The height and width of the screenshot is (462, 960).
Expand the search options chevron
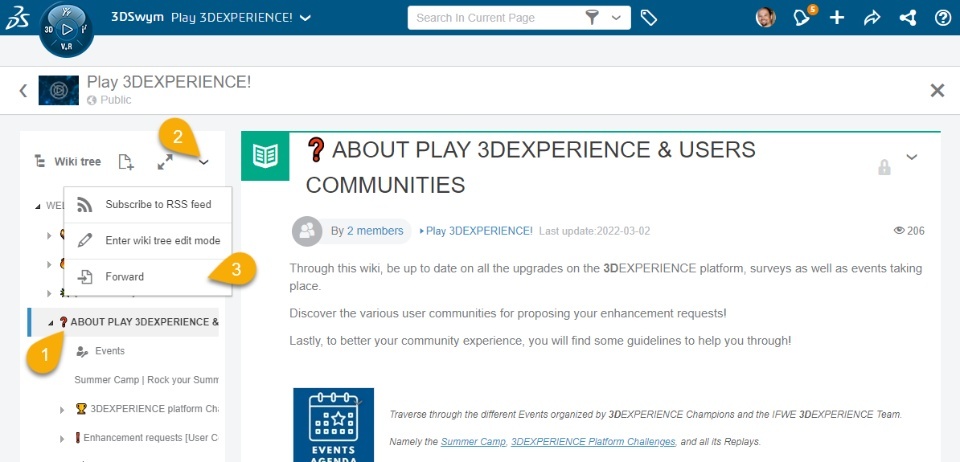pos(616,18)
